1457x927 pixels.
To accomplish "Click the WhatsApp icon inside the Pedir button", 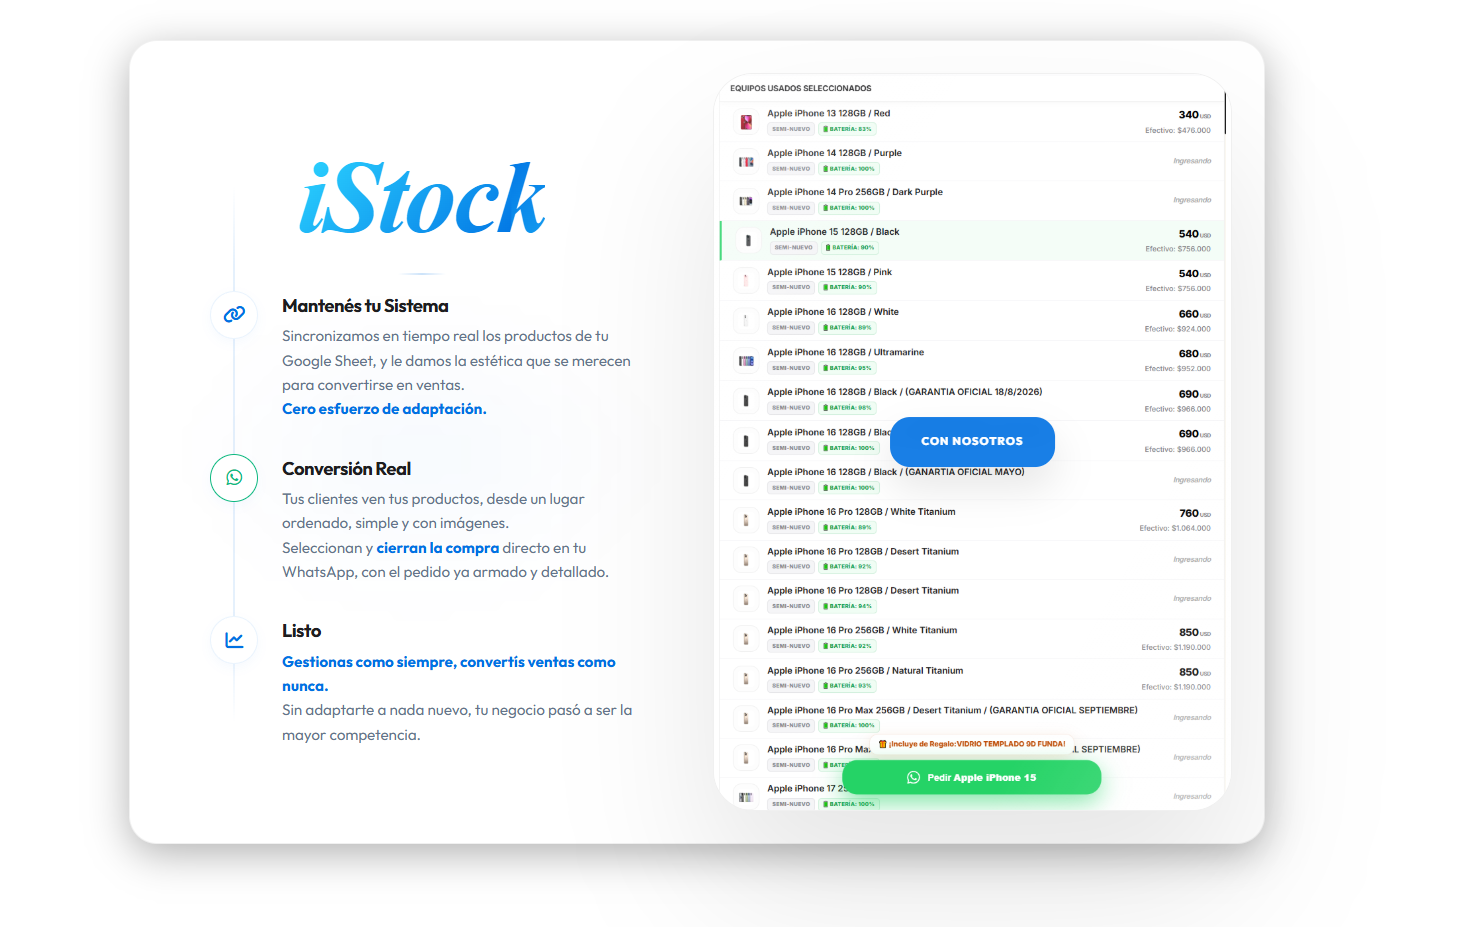I will pyautogui.click(x=913, y=777).
